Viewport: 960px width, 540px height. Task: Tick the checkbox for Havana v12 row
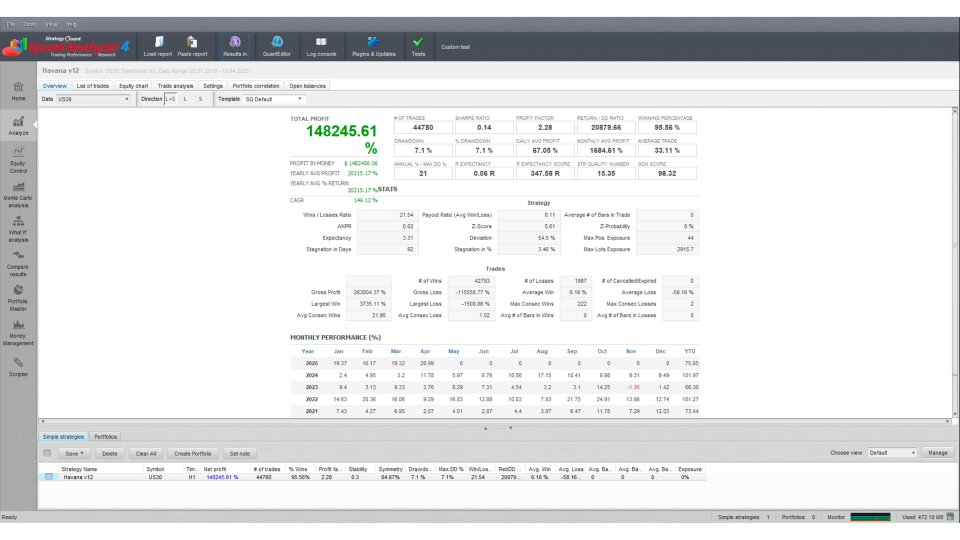[49, 477]
